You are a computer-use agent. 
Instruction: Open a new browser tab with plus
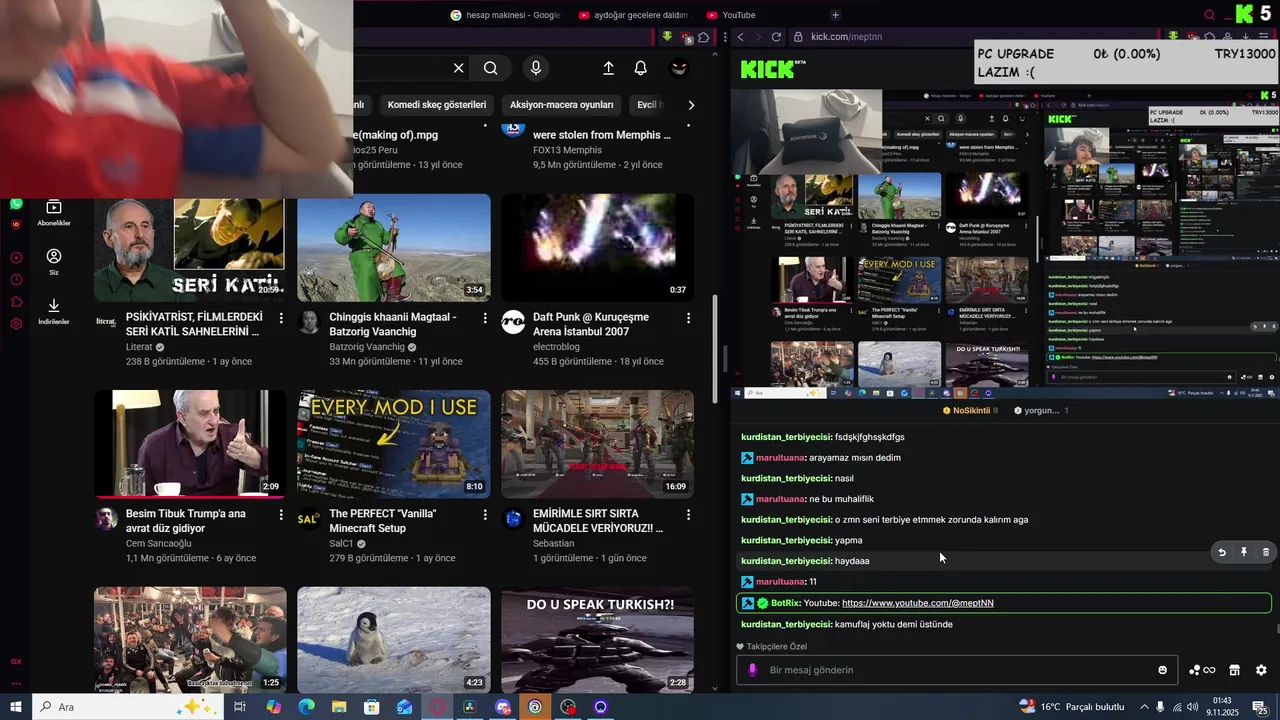pos(836,15)
